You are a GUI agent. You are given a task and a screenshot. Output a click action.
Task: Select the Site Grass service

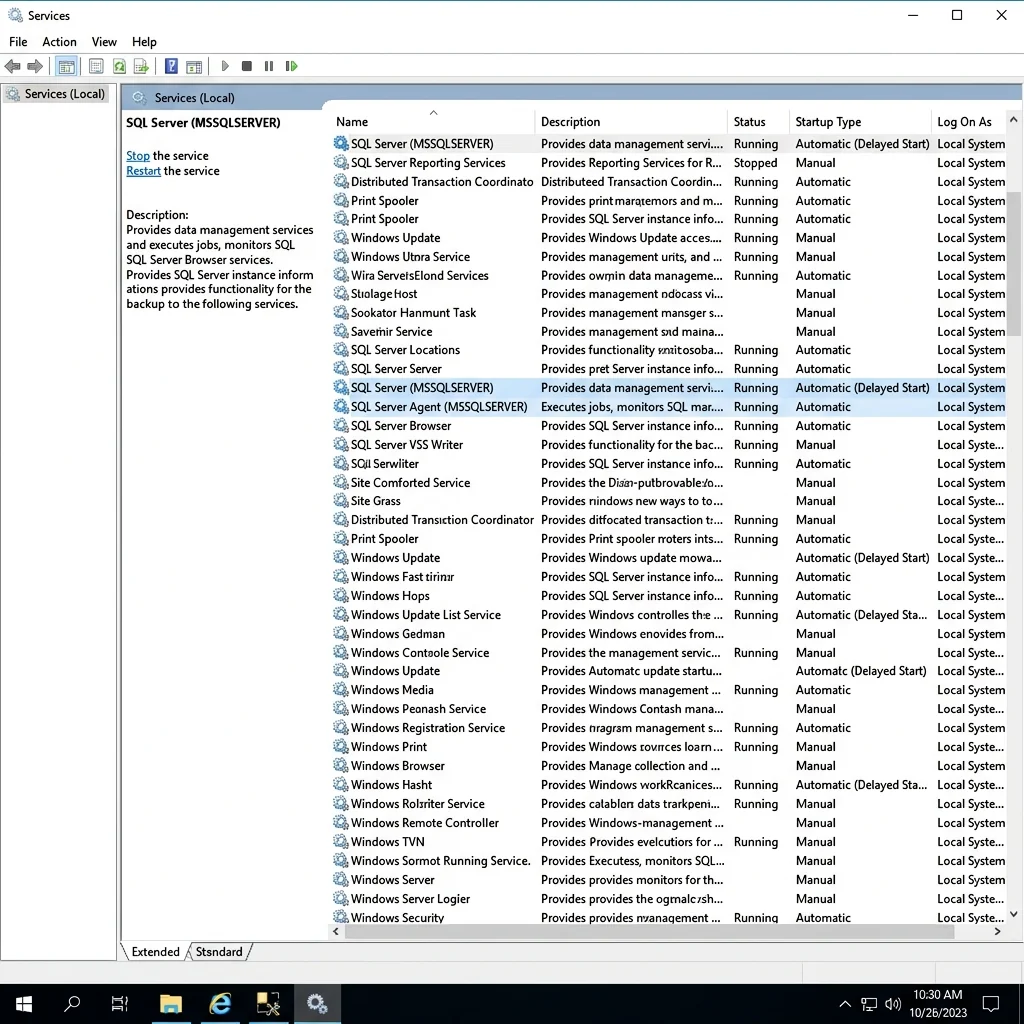(x=668, y=501)
